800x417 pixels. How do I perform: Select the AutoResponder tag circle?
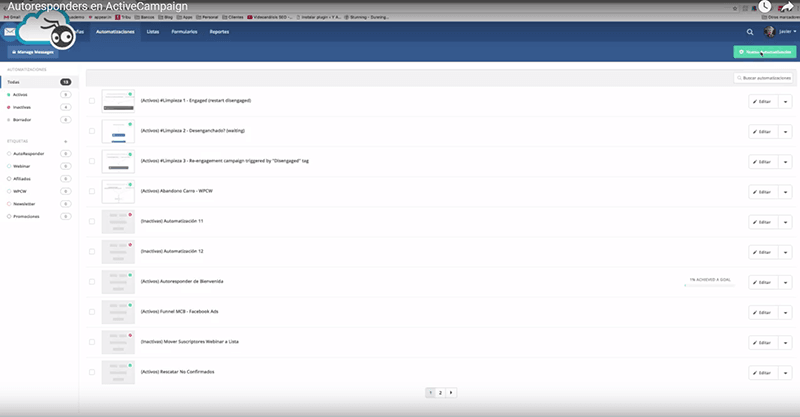click(9, 154)
